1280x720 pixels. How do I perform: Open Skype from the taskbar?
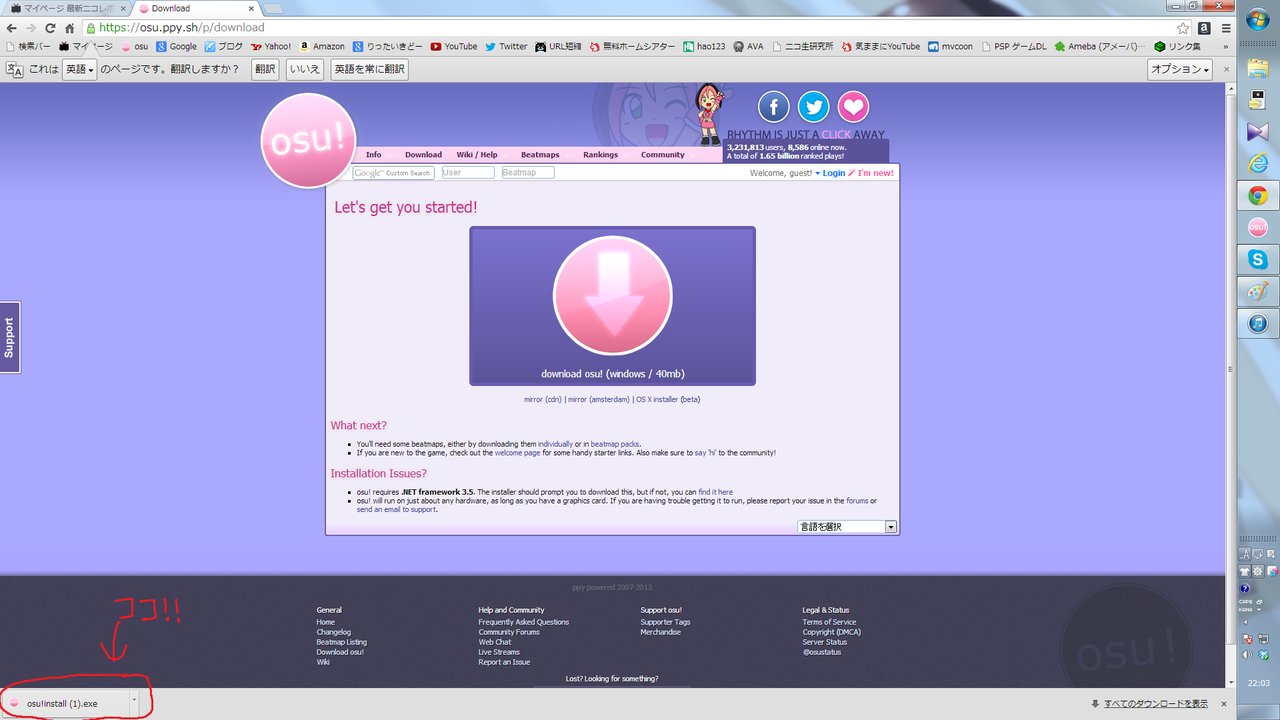tap(1258, 260)
